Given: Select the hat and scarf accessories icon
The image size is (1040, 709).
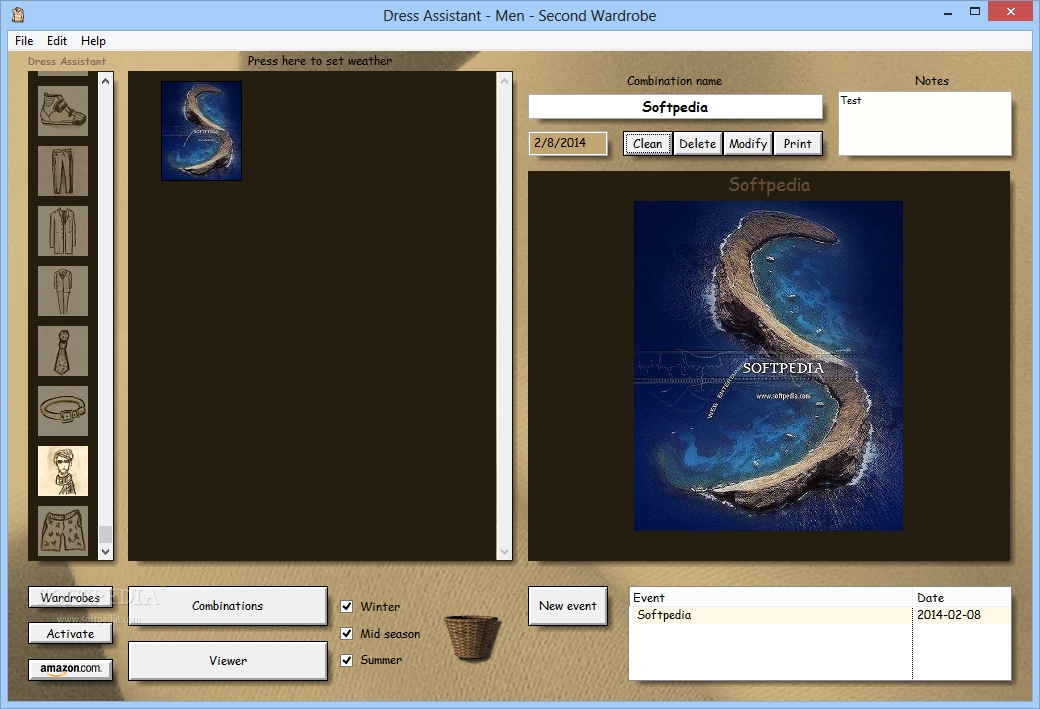Looking at the screenshot, I should (x=63, y=471).
